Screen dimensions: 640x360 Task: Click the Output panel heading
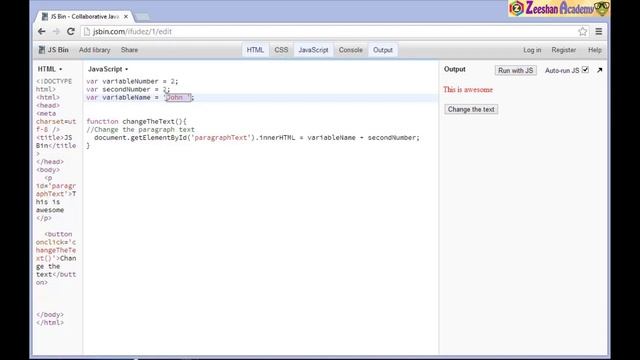455,69
